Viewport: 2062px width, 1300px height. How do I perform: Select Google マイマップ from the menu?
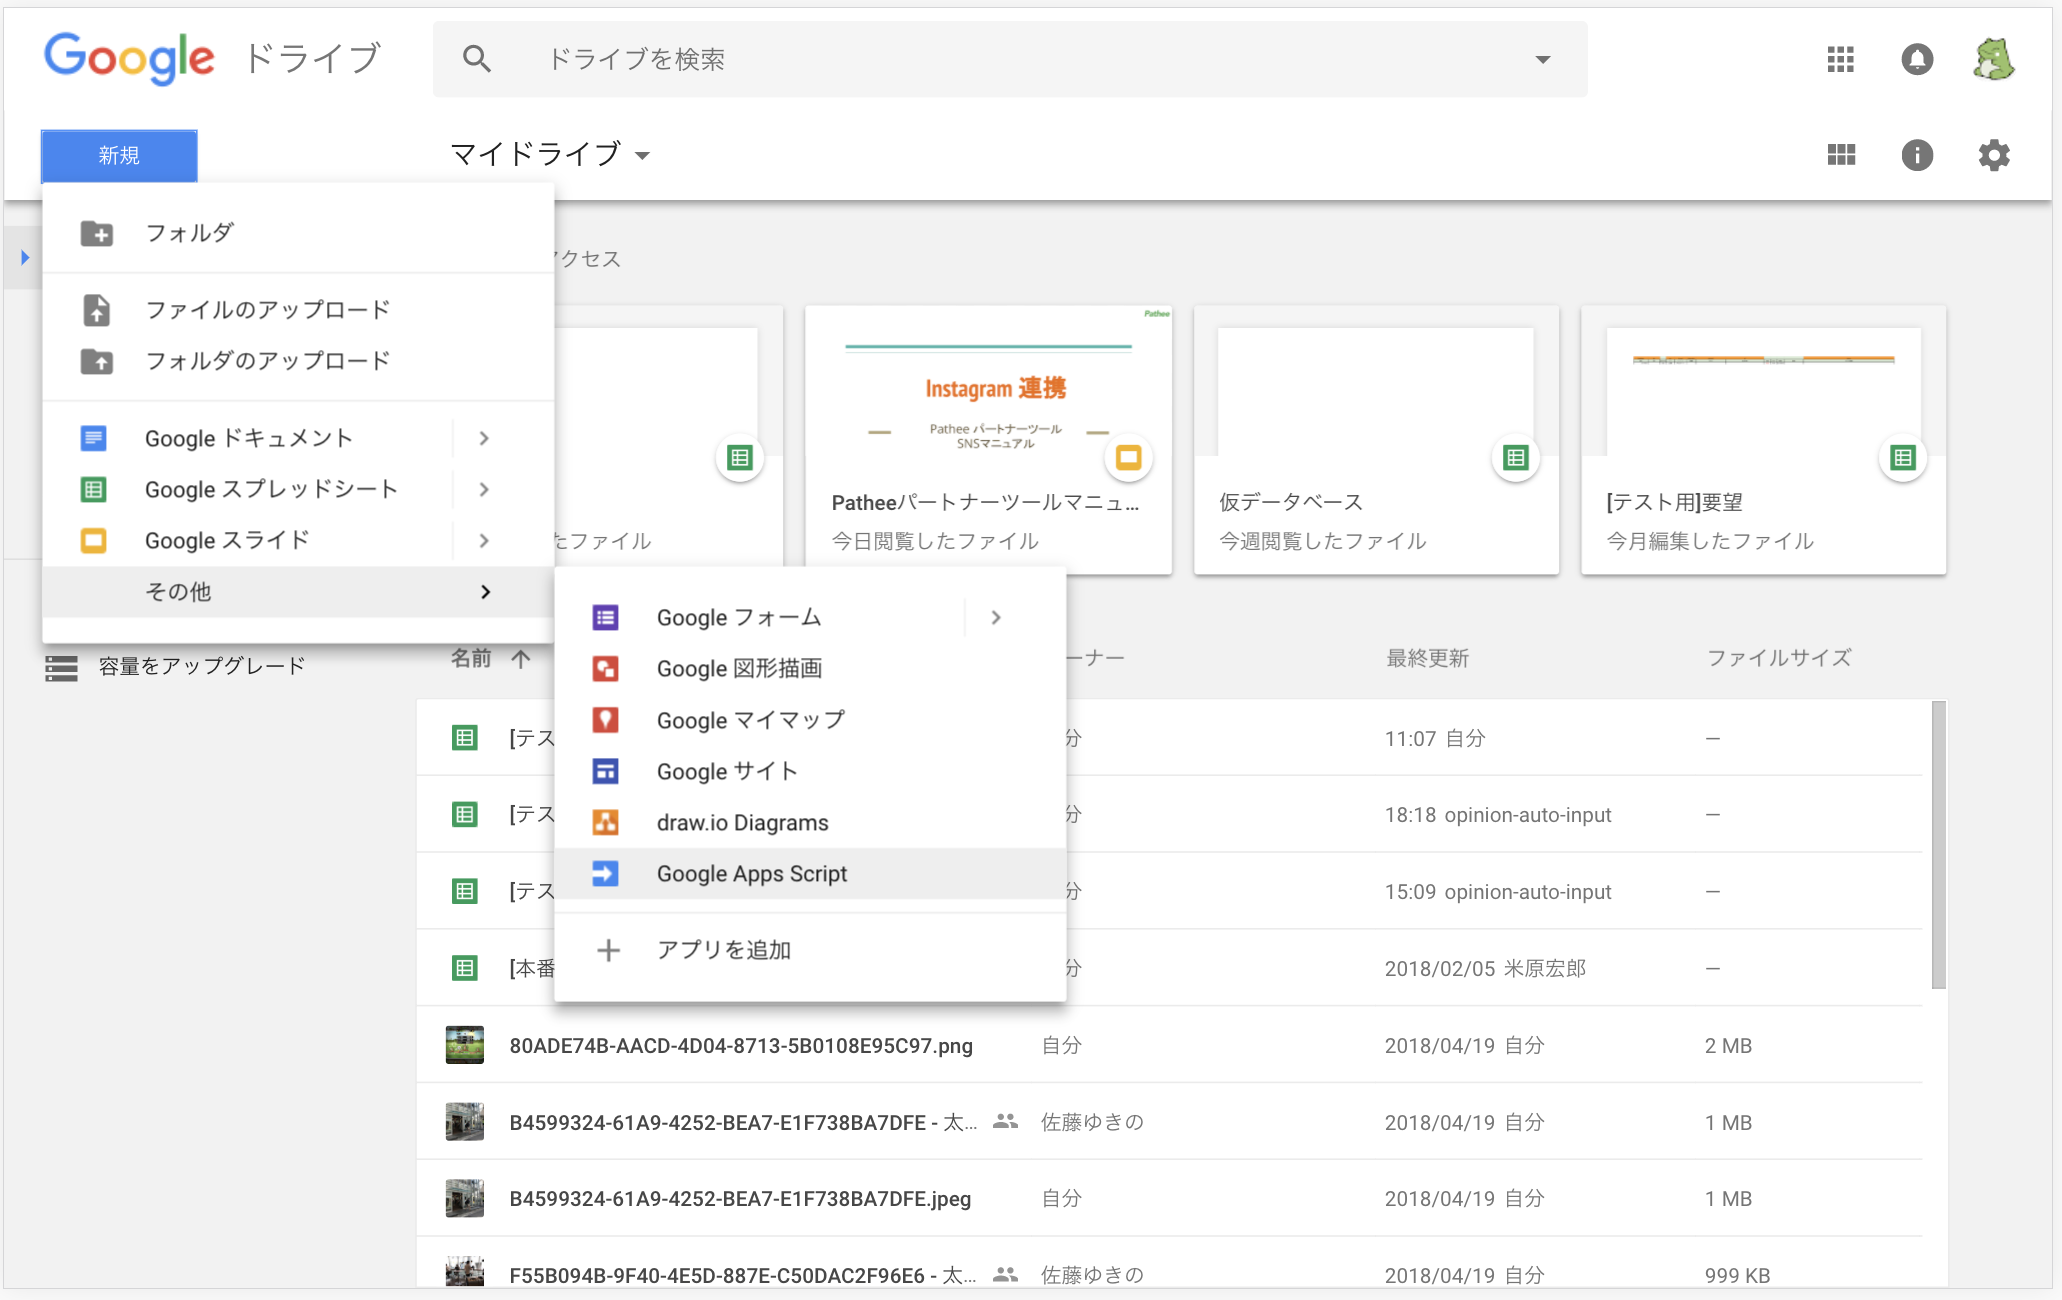[x=749, y=720]
